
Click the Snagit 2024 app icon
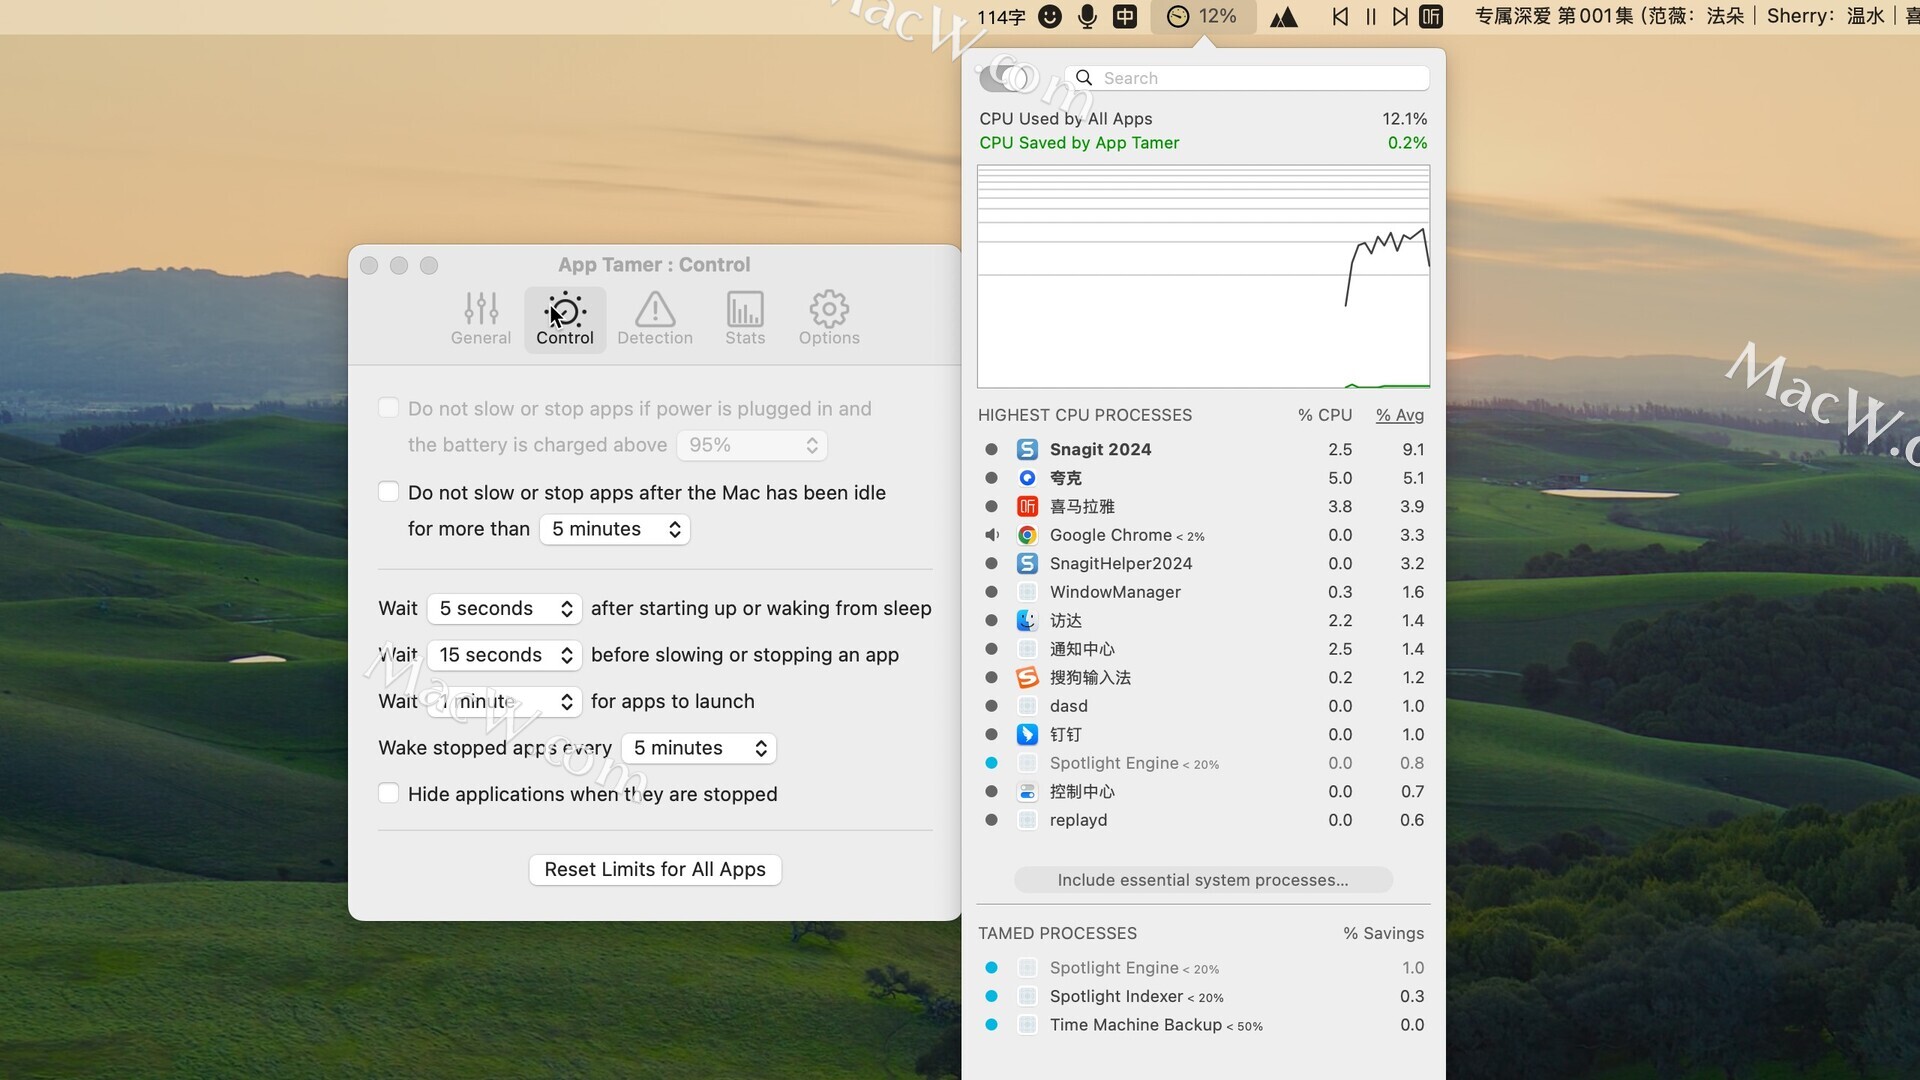click(x=1027, y=450)
